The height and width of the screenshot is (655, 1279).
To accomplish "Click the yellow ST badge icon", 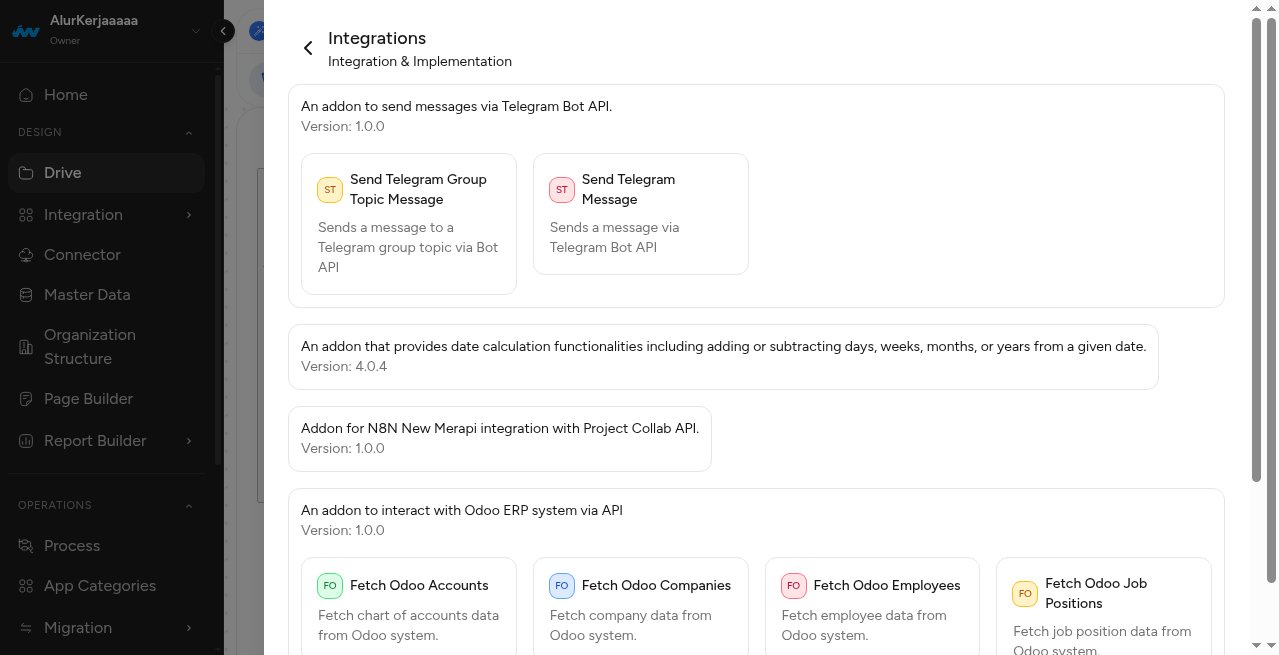I will [330, 190].
